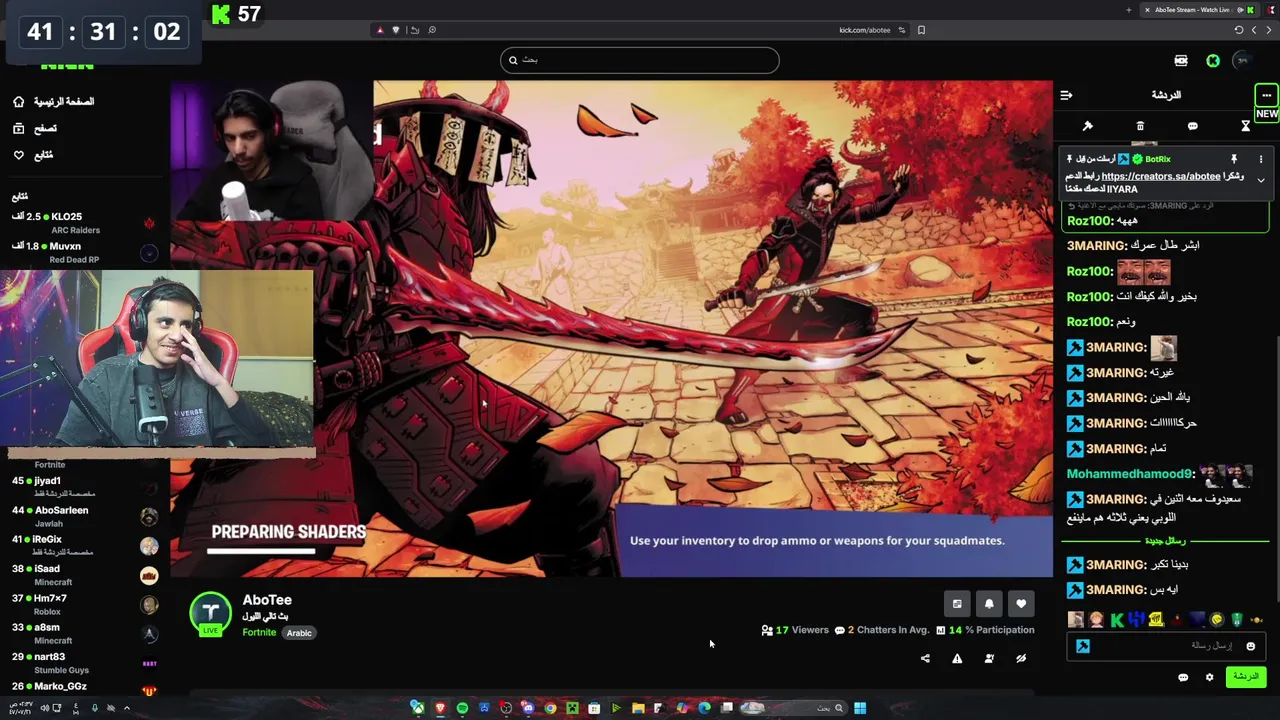
Task: Click the Arabic language tag
Action: click(299, 633)
